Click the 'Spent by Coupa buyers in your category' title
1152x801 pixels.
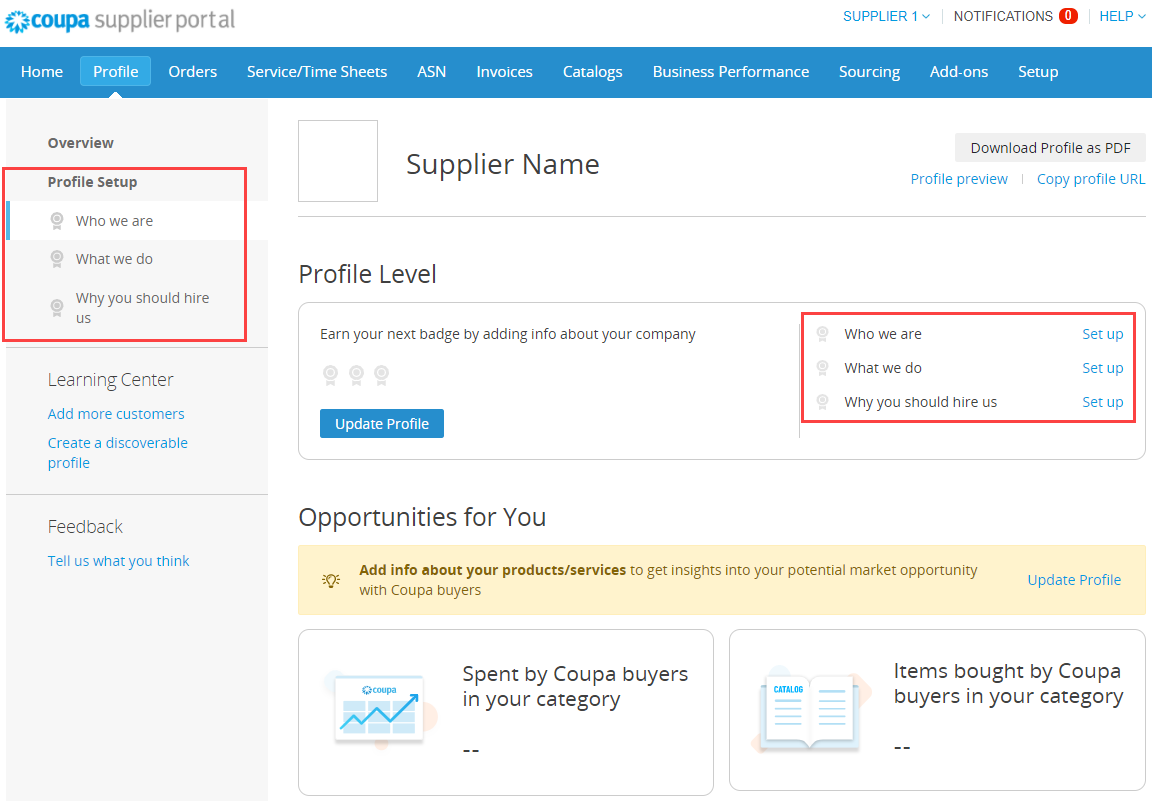(575, 686)
